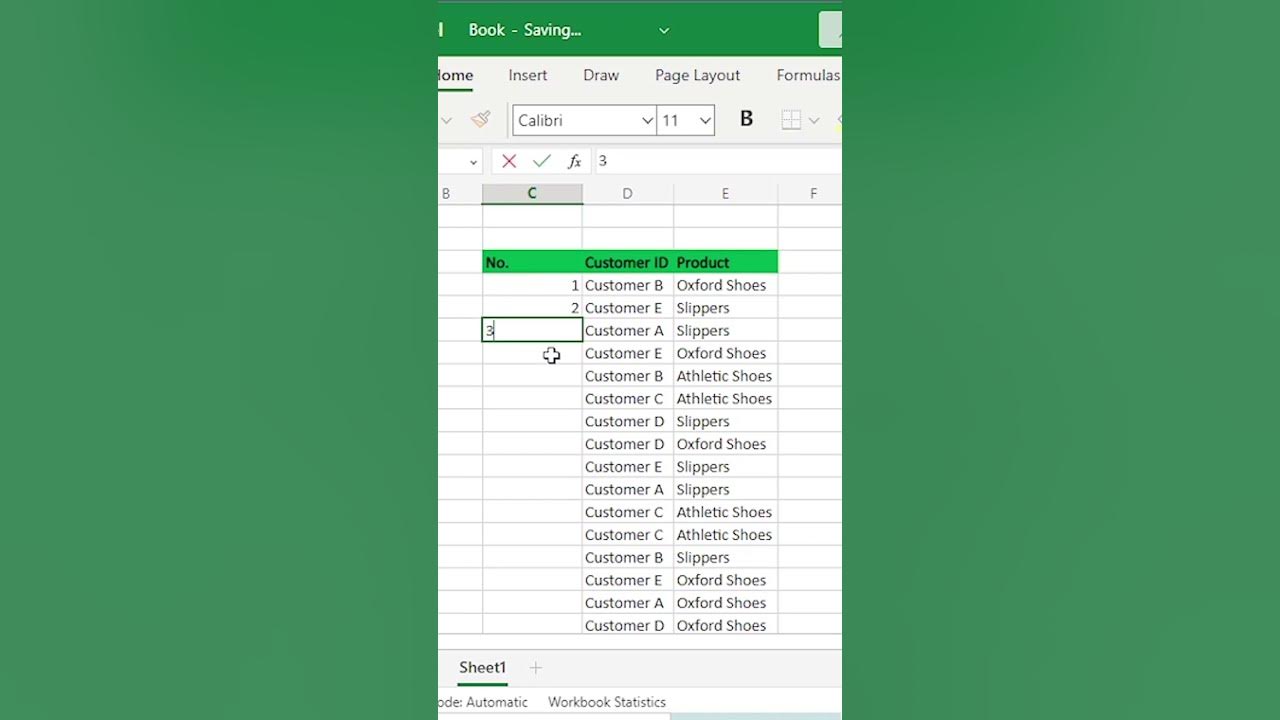Image resolution: width=1280 pixels, height=720 pixels.
Task: Expand the Calibri font name dropdown
Action: 646,121
